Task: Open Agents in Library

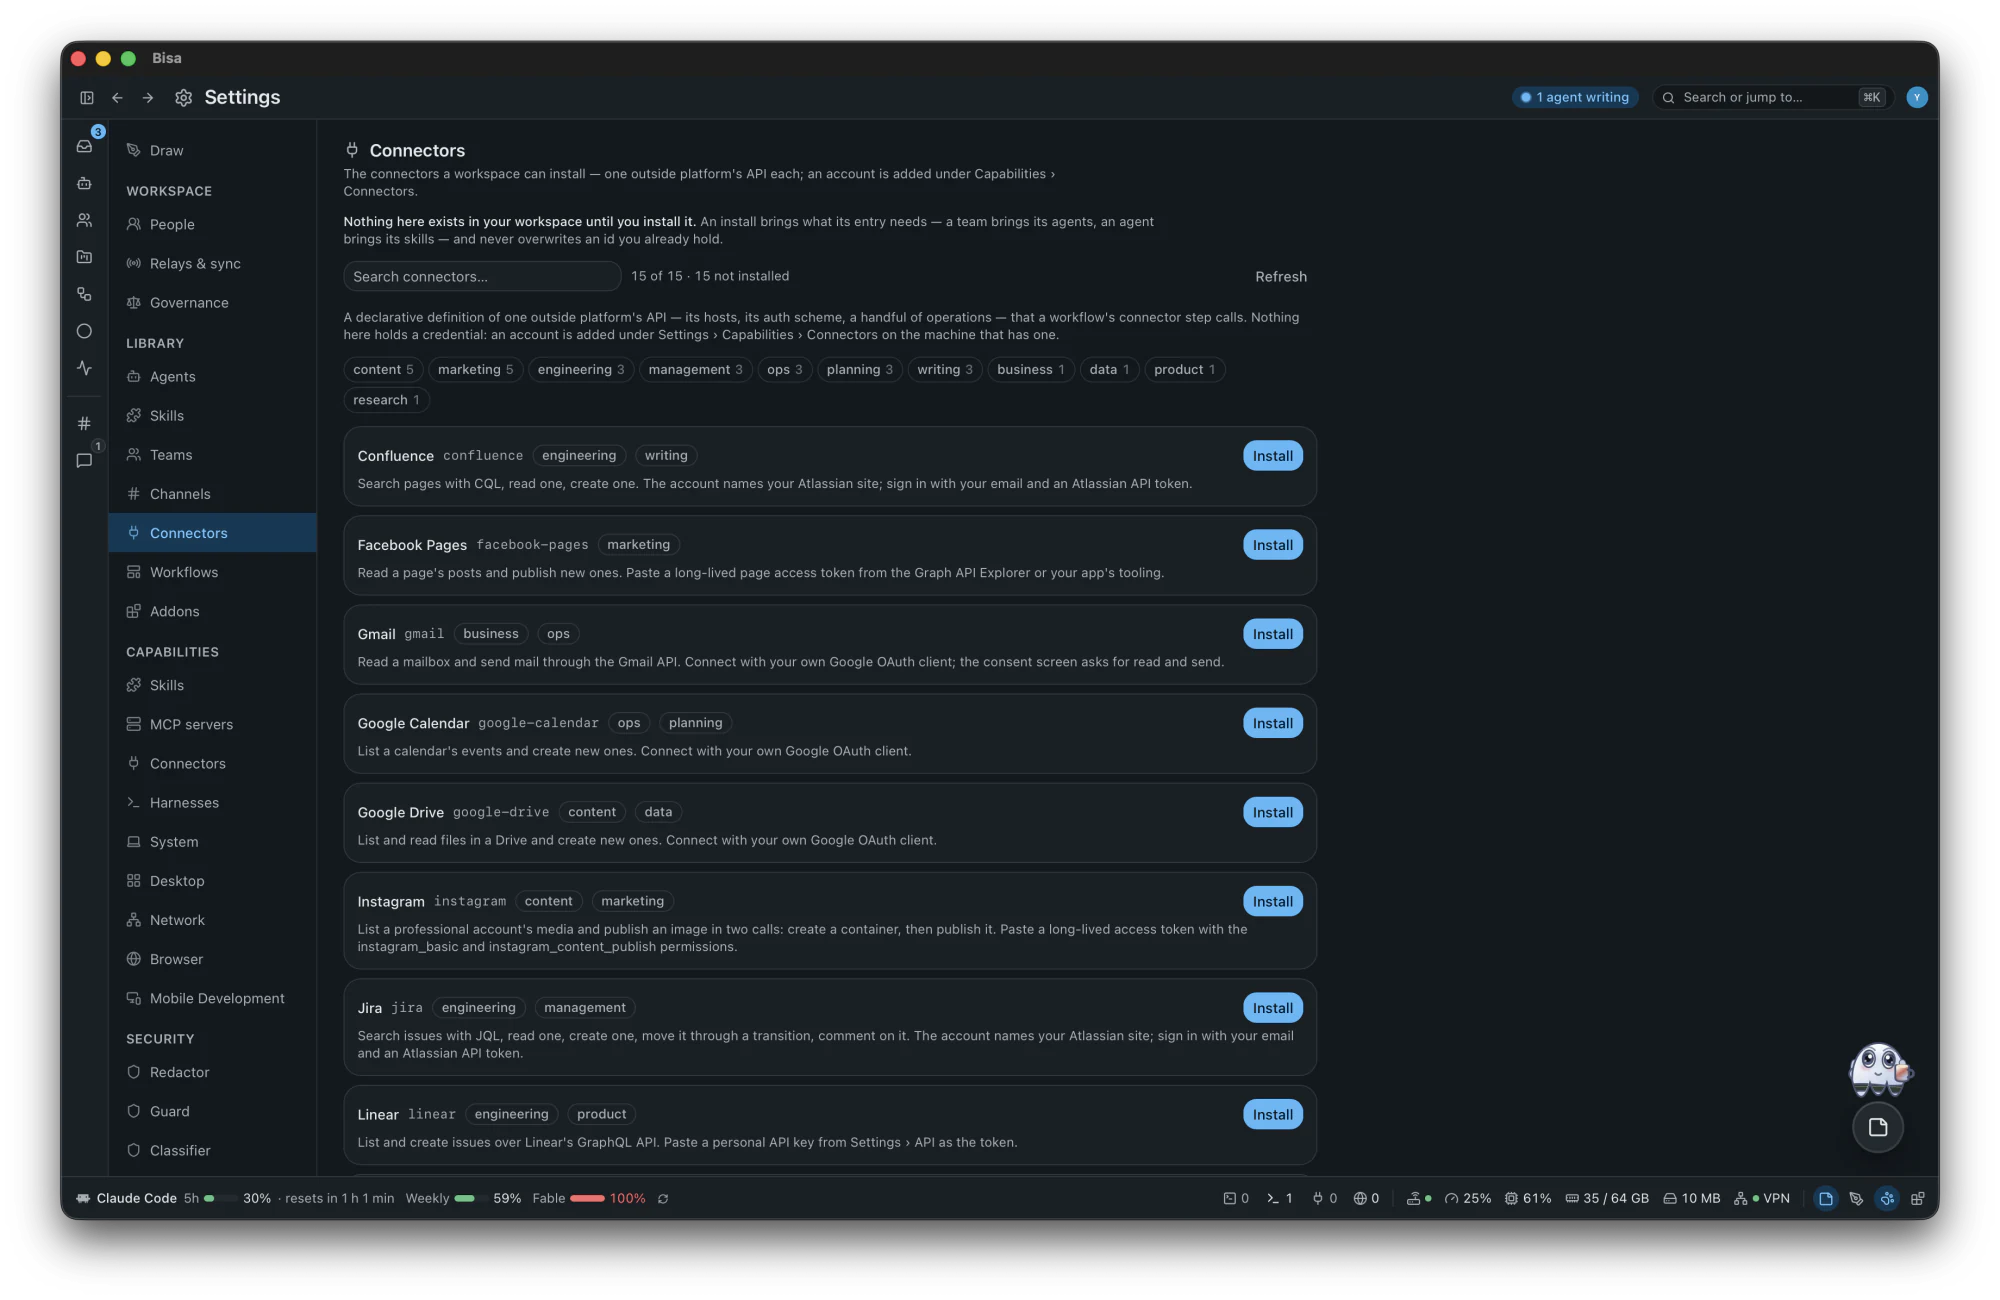Action: (x=212, y=376)
